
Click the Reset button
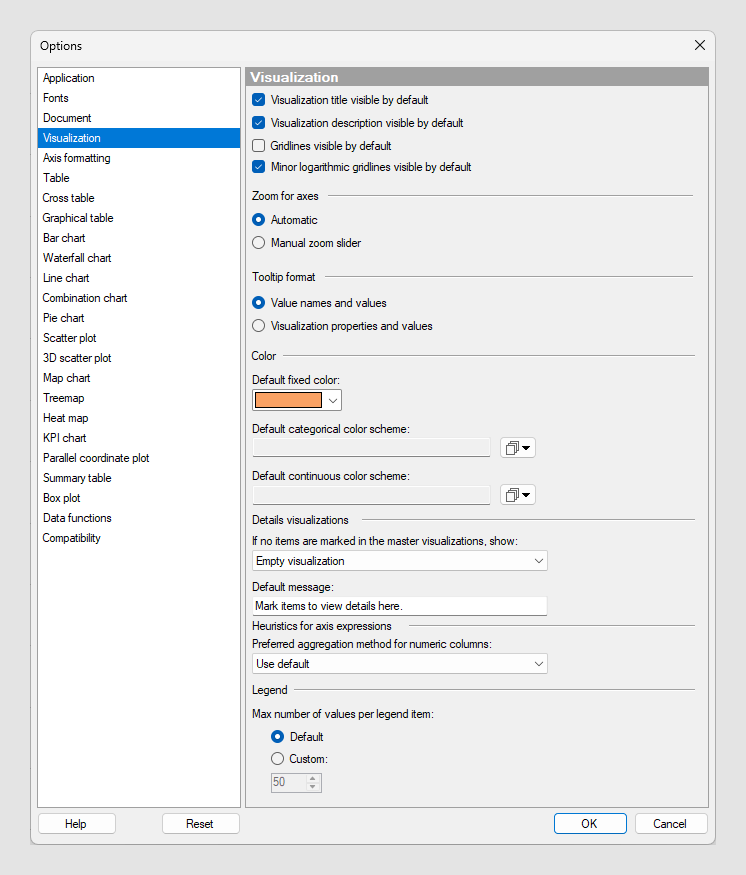(x=201, y=824)
